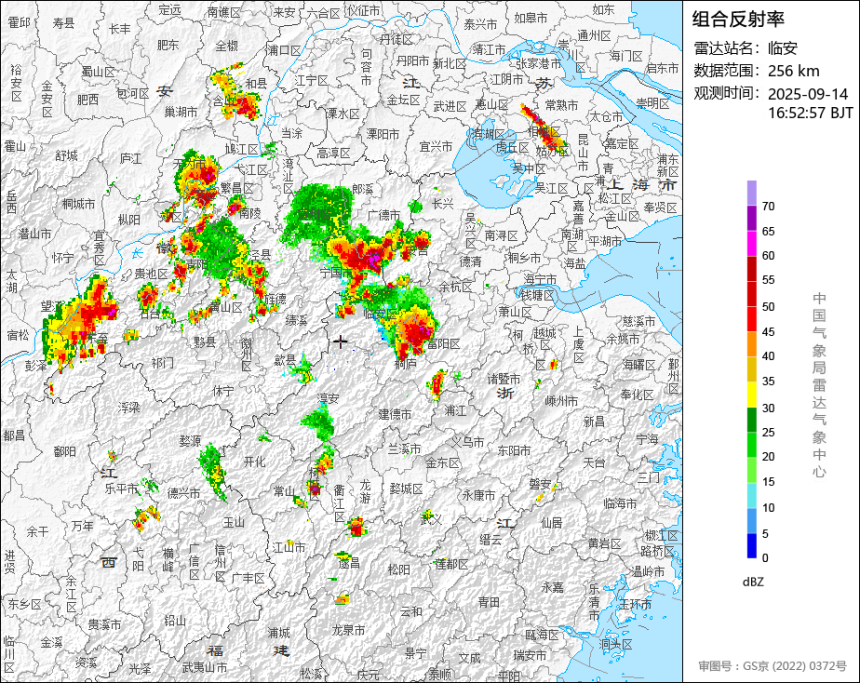860x683 pixels.
Task: Click the 萧山区 map label
Action: click(515, 312)
